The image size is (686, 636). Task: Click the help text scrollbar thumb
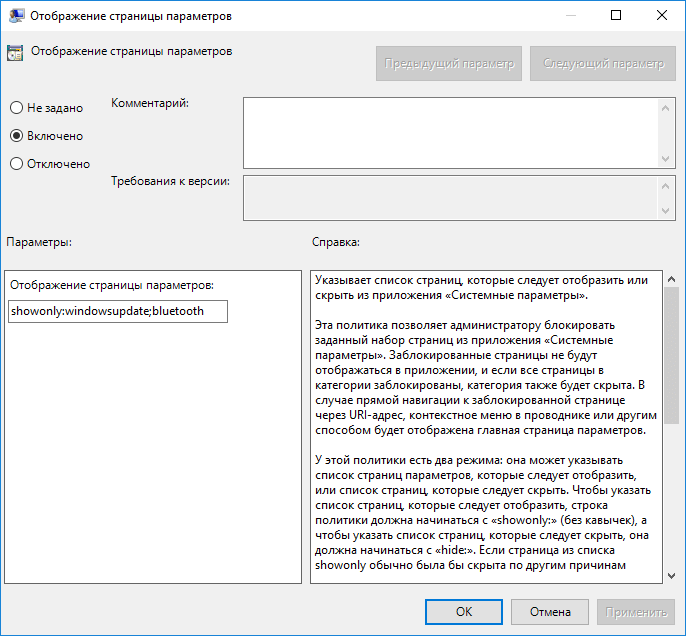pos(672,355)
